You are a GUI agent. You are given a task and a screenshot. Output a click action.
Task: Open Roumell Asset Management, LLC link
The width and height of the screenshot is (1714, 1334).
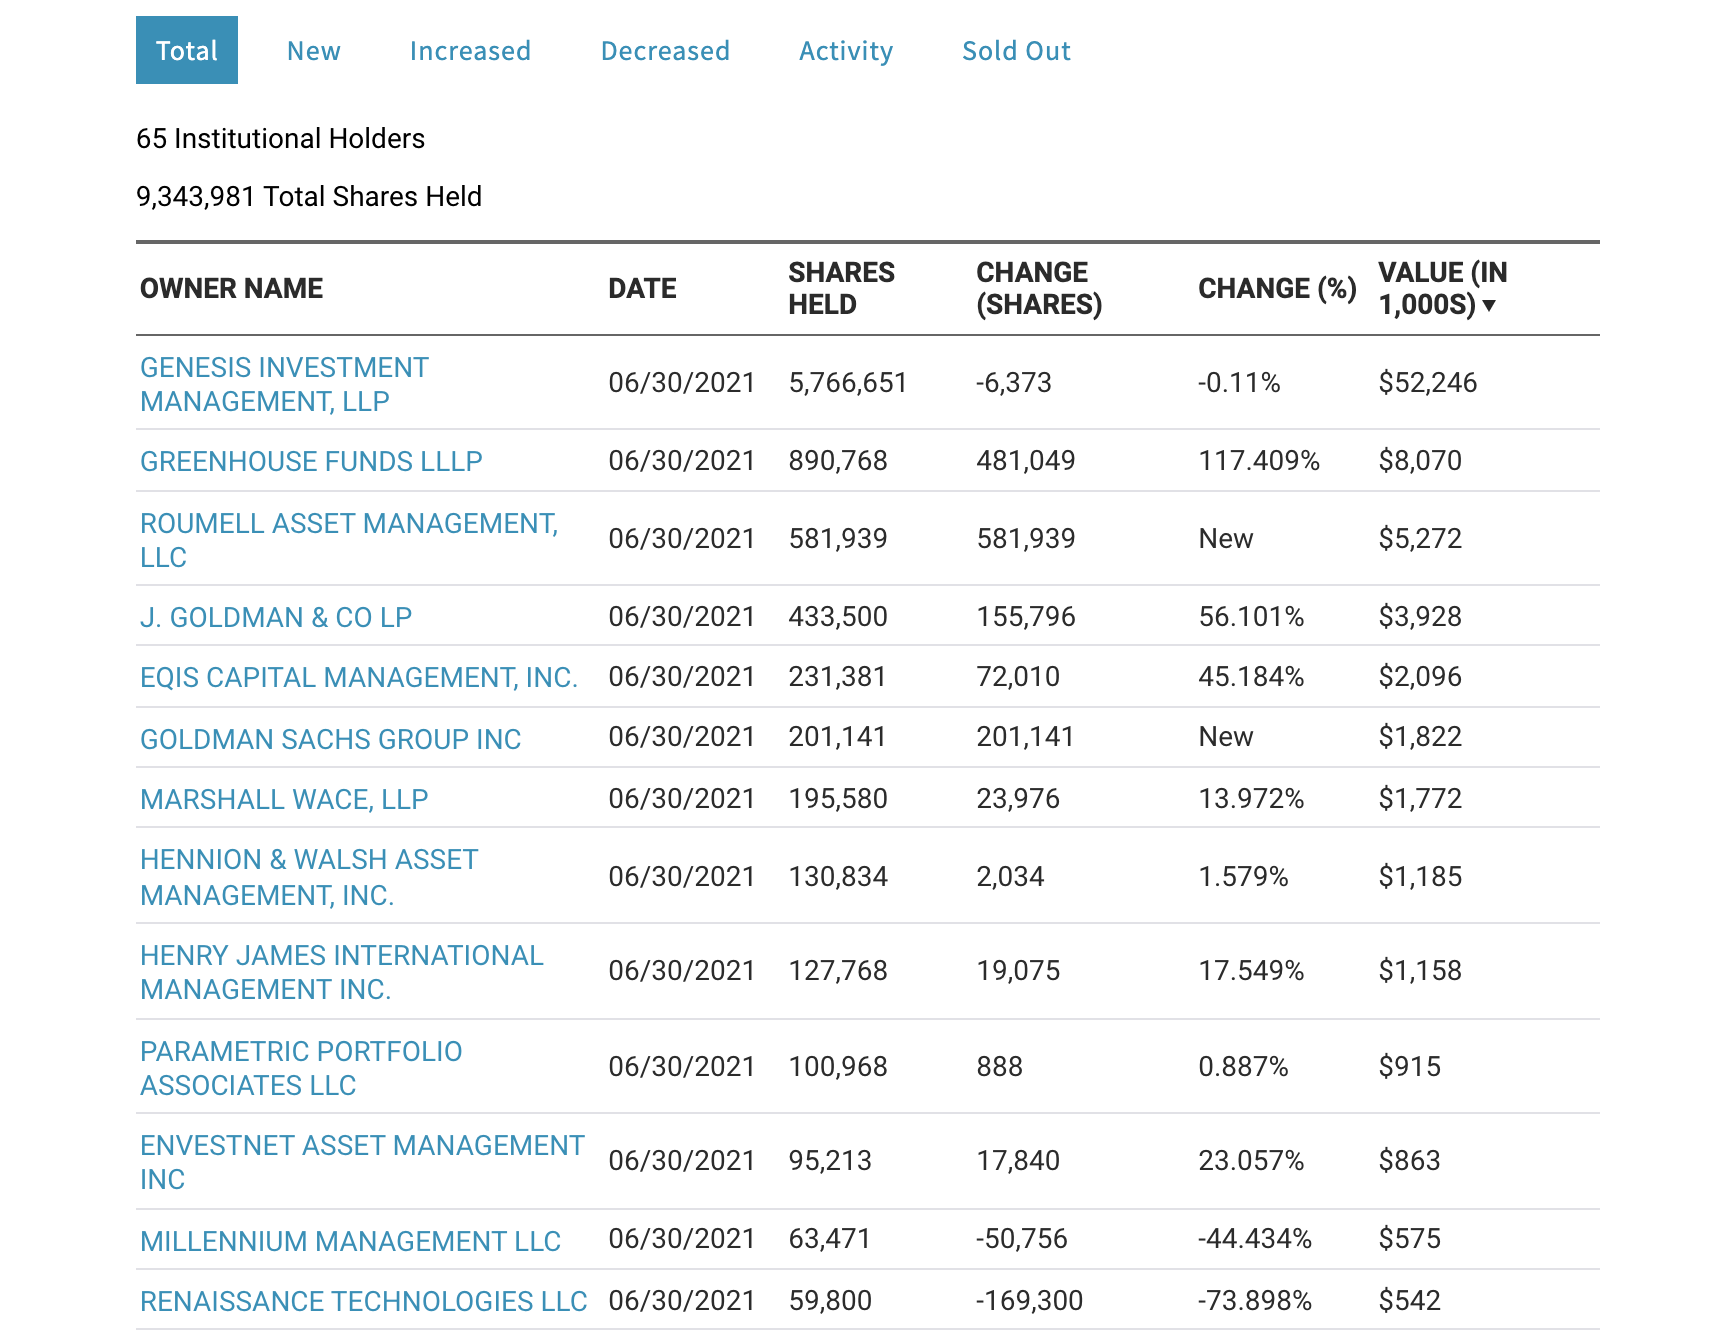tap(349, 540)
